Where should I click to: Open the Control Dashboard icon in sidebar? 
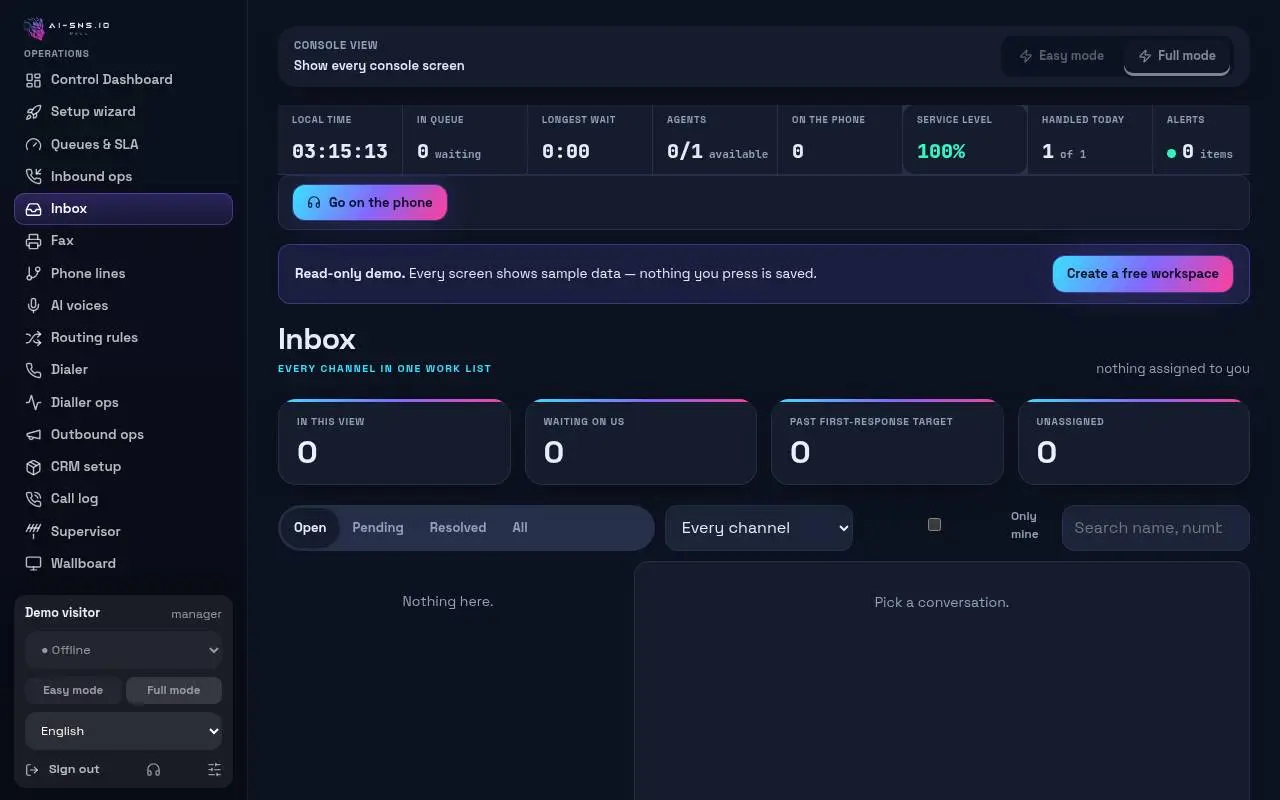(x=33, y=80)
